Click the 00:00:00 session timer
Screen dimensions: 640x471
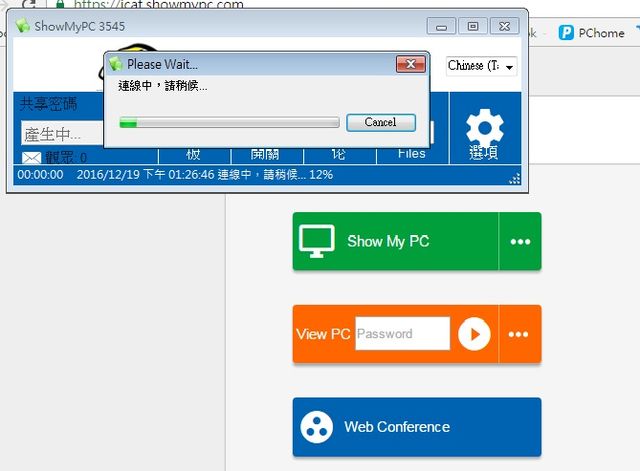tap(40, 175)
